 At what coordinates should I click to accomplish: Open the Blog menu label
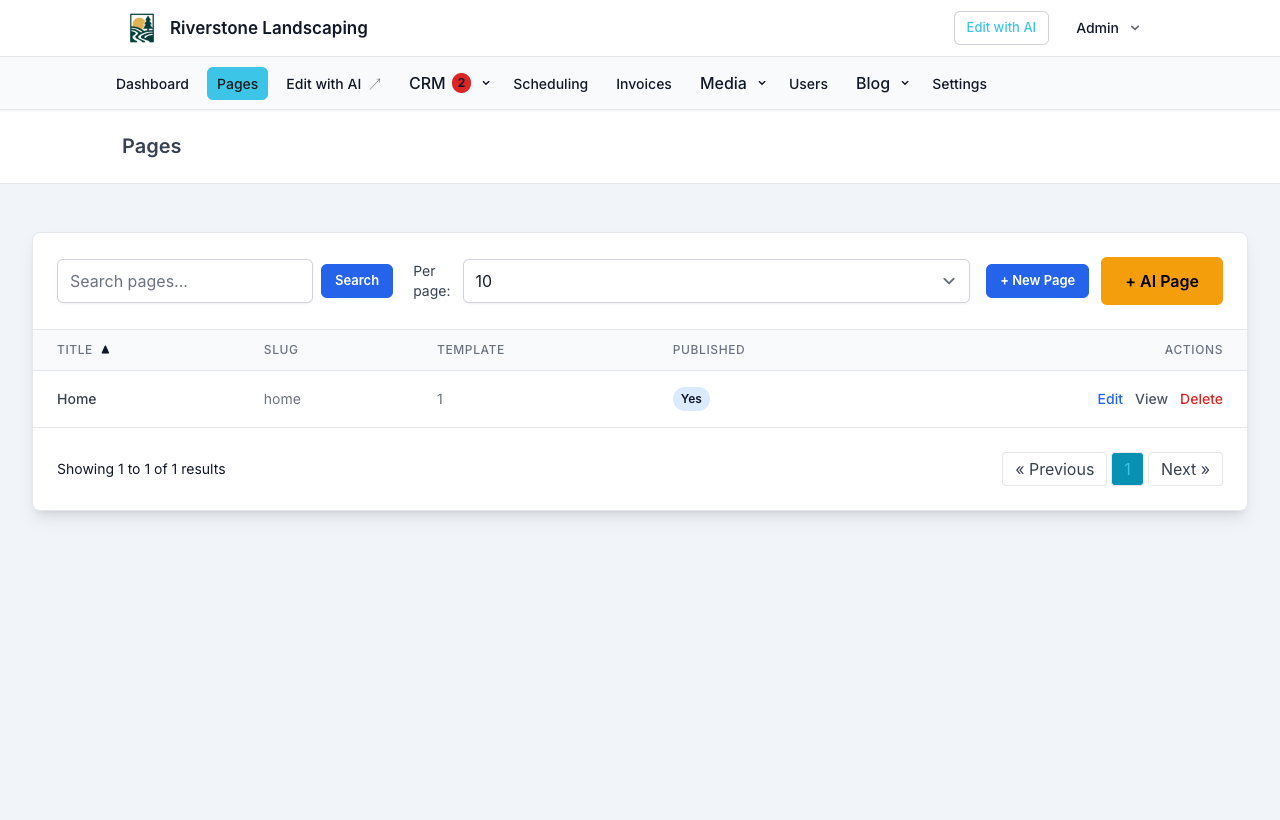[x=873, y=83]
